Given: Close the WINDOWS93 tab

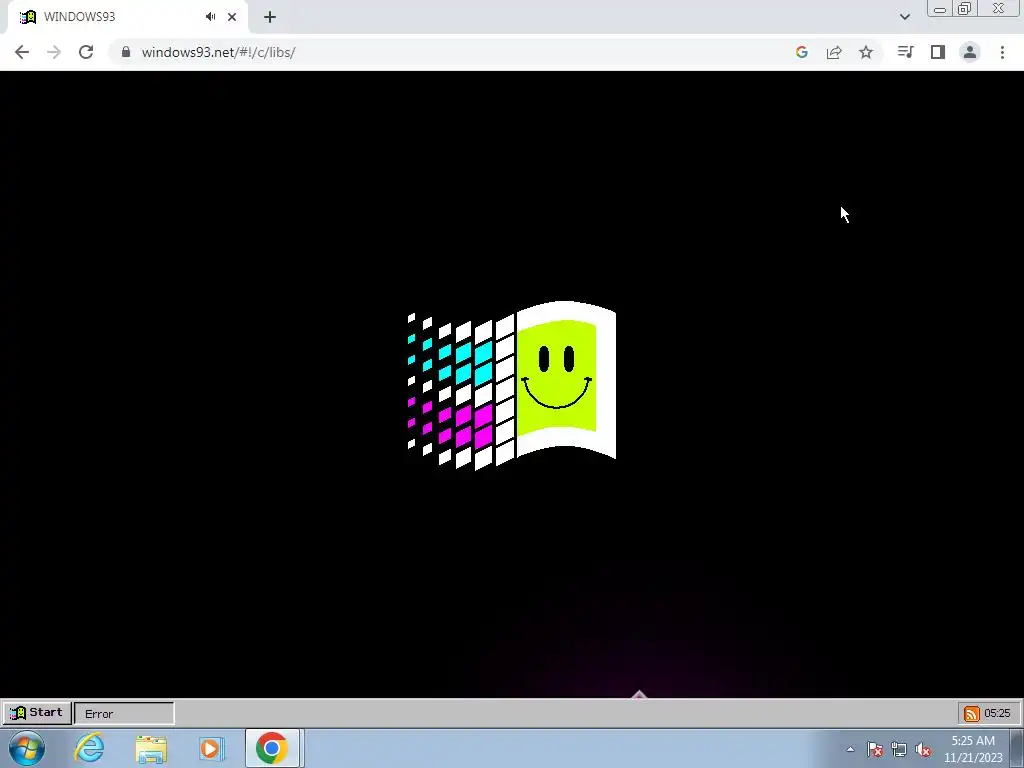Looking at the screenshot, I should [232, 17].
